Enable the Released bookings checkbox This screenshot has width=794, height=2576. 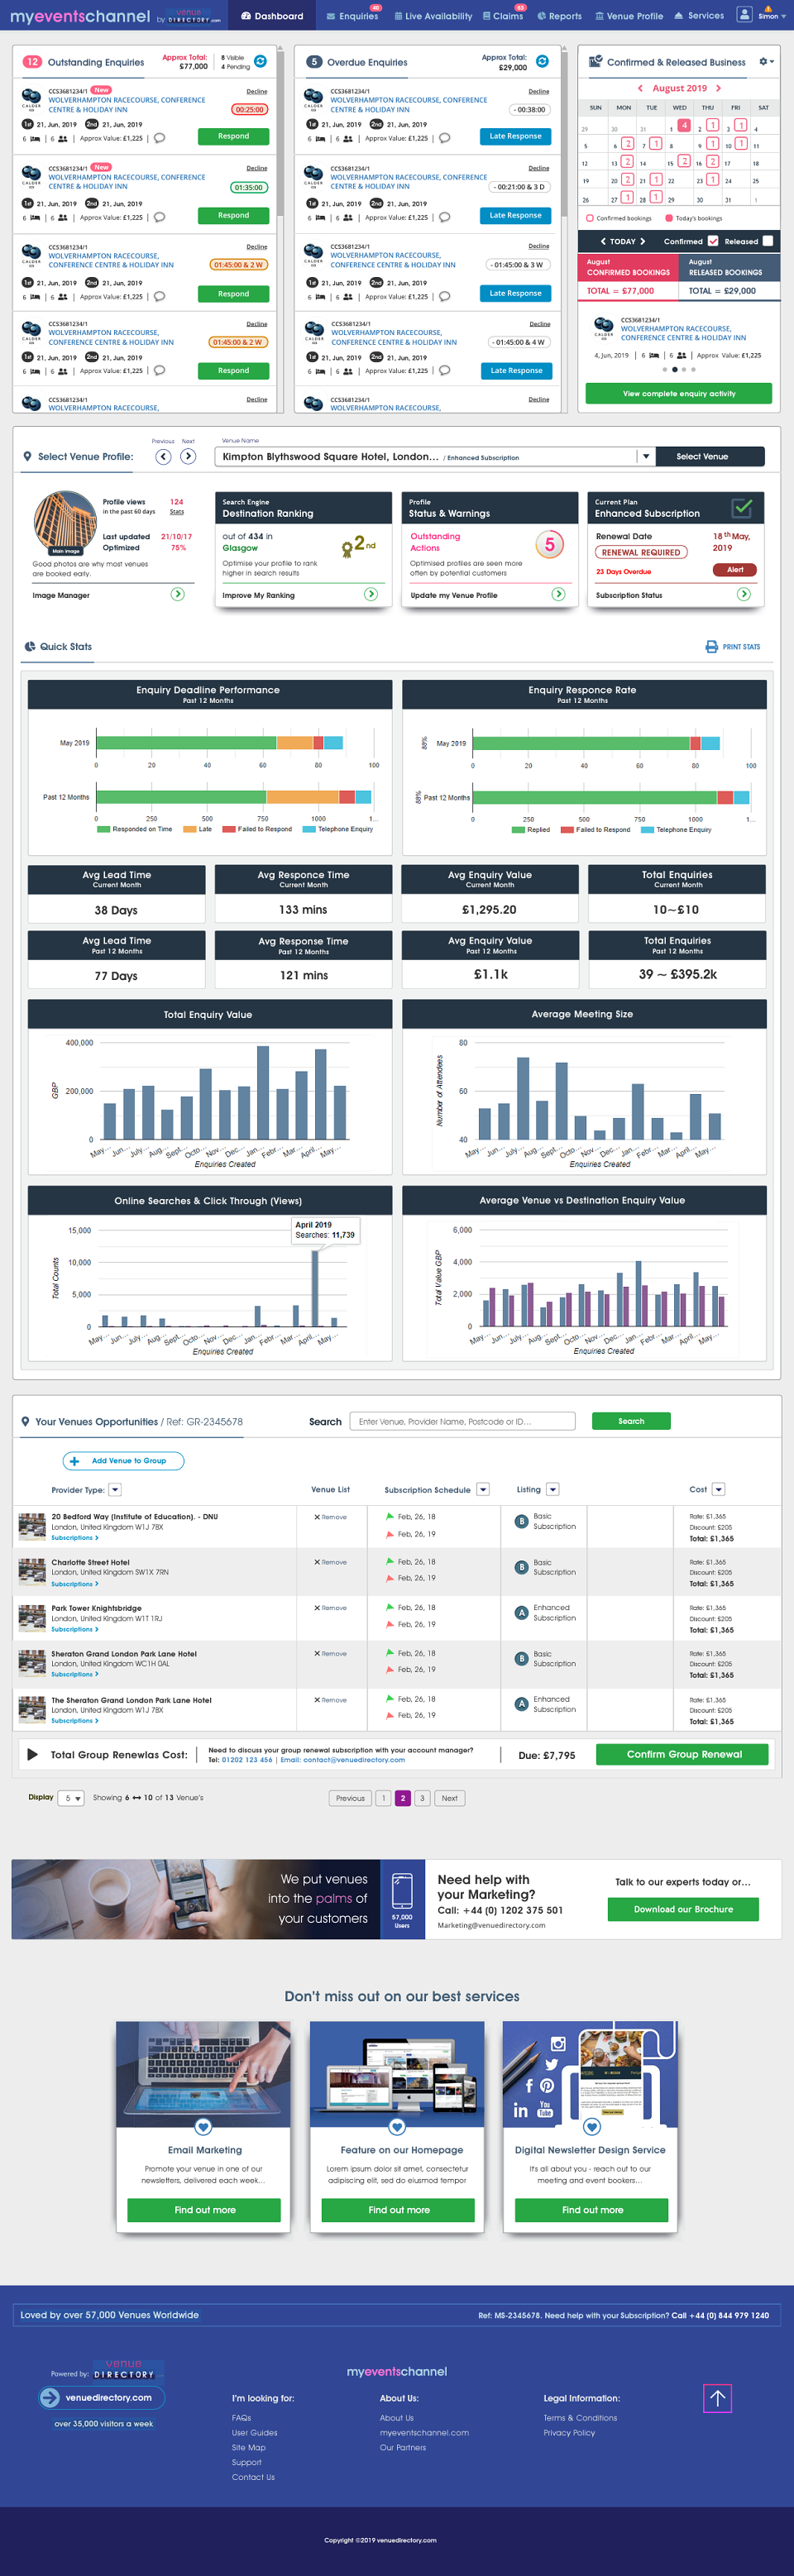[767, 241]
